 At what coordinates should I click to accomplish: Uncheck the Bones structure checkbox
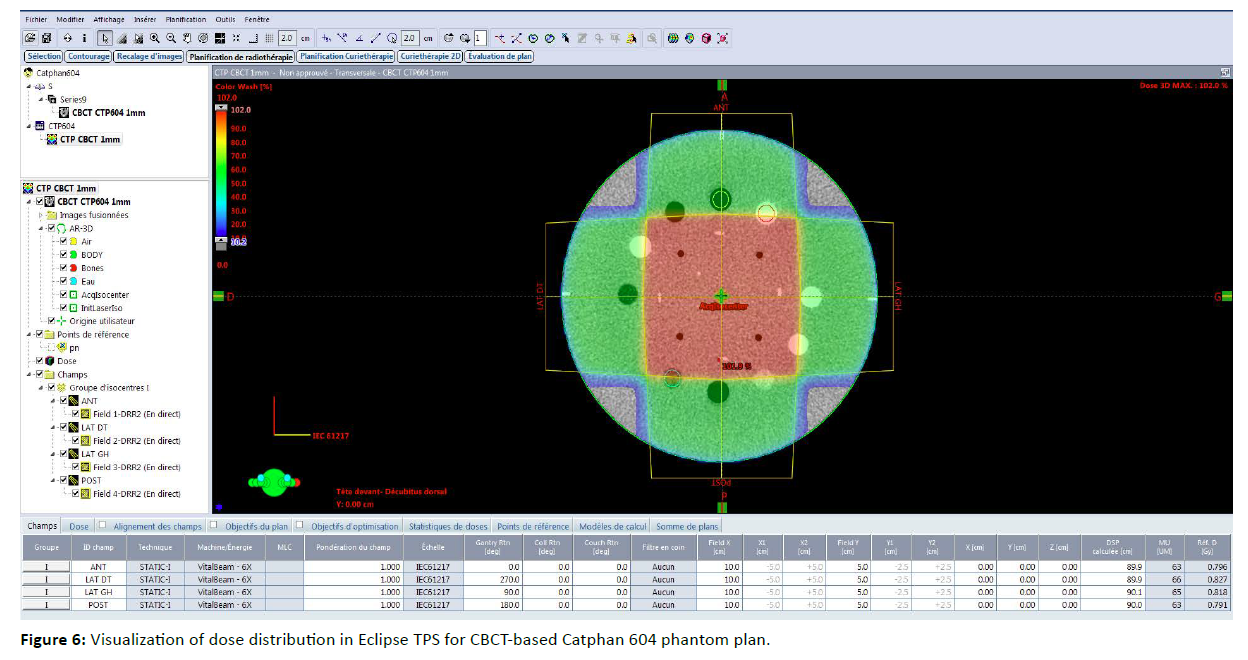[x=64, y=268]
